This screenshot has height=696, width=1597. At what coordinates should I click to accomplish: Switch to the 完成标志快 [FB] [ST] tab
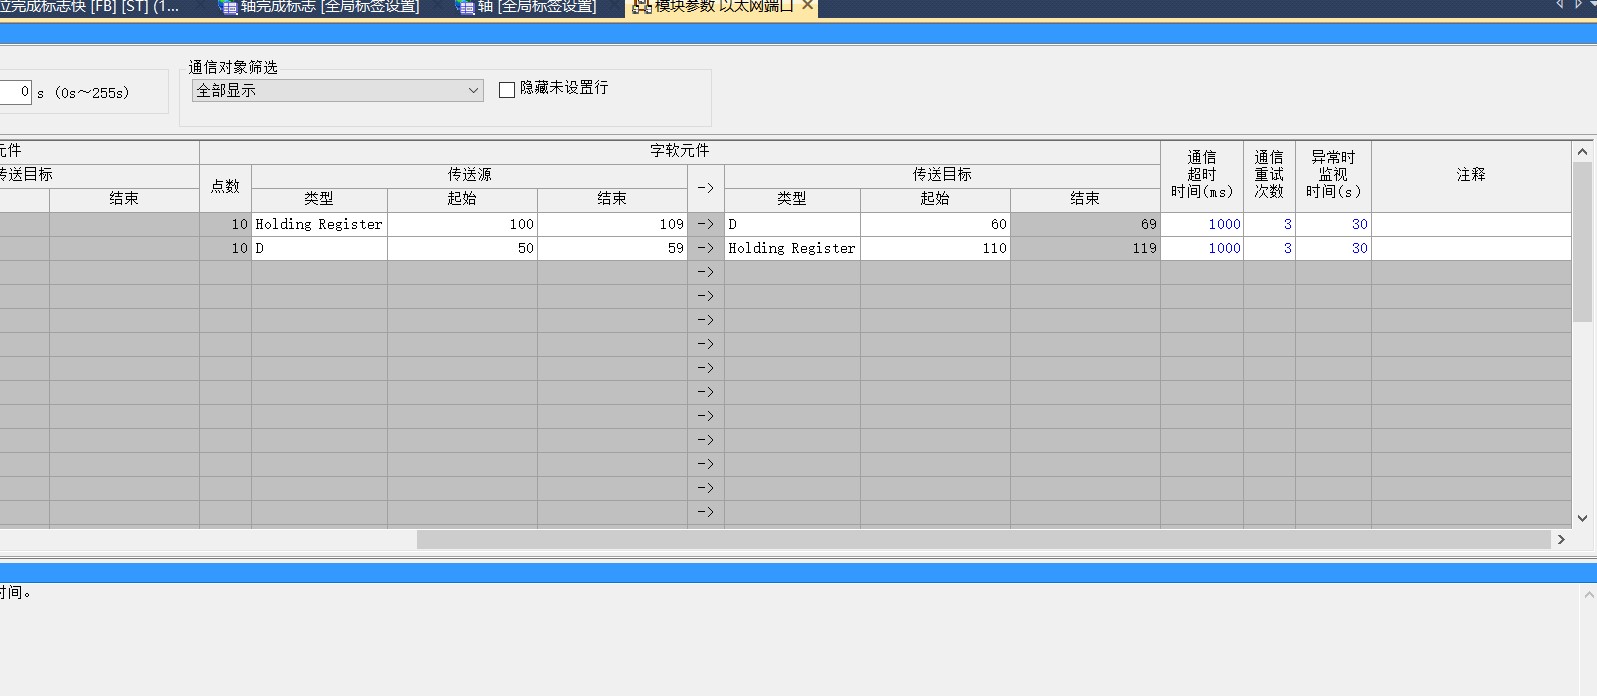[x=90, y=7]
